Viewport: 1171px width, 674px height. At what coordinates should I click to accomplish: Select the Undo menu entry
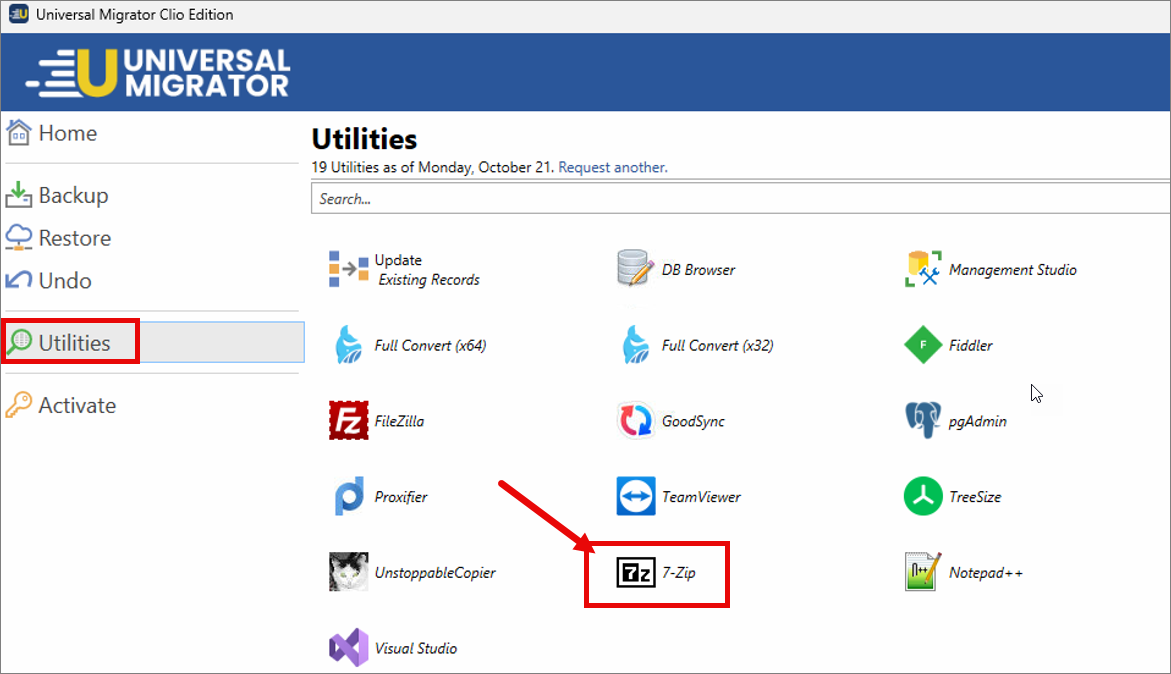(x=65, y=280)
